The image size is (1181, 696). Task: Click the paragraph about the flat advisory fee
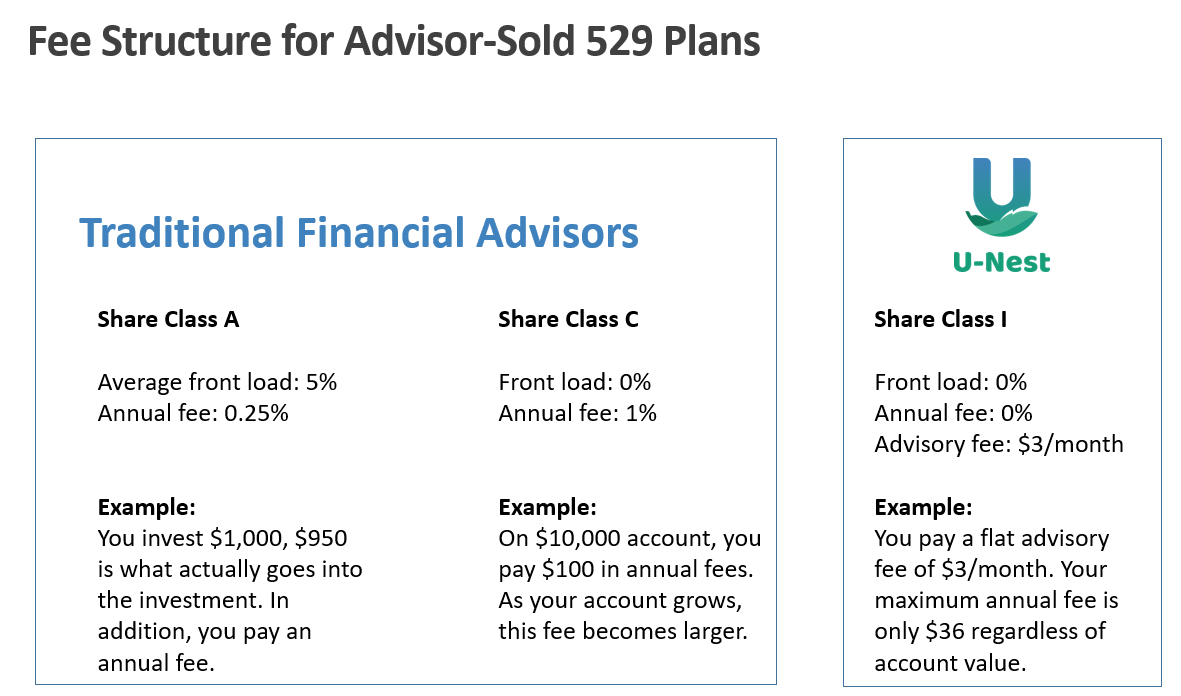[996, 601]
